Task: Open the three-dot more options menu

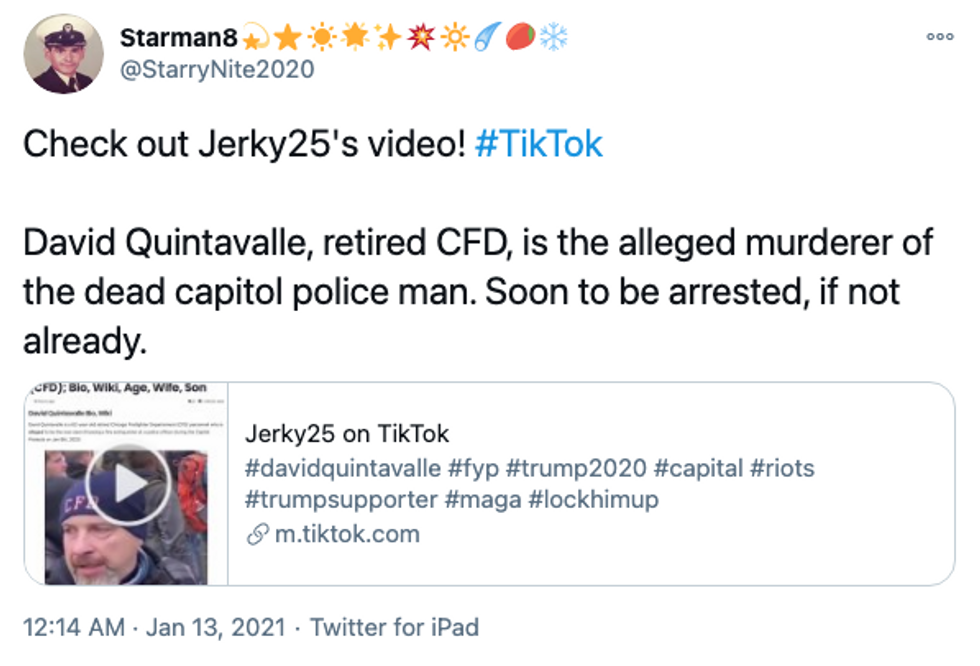Action: click(939, 36)
